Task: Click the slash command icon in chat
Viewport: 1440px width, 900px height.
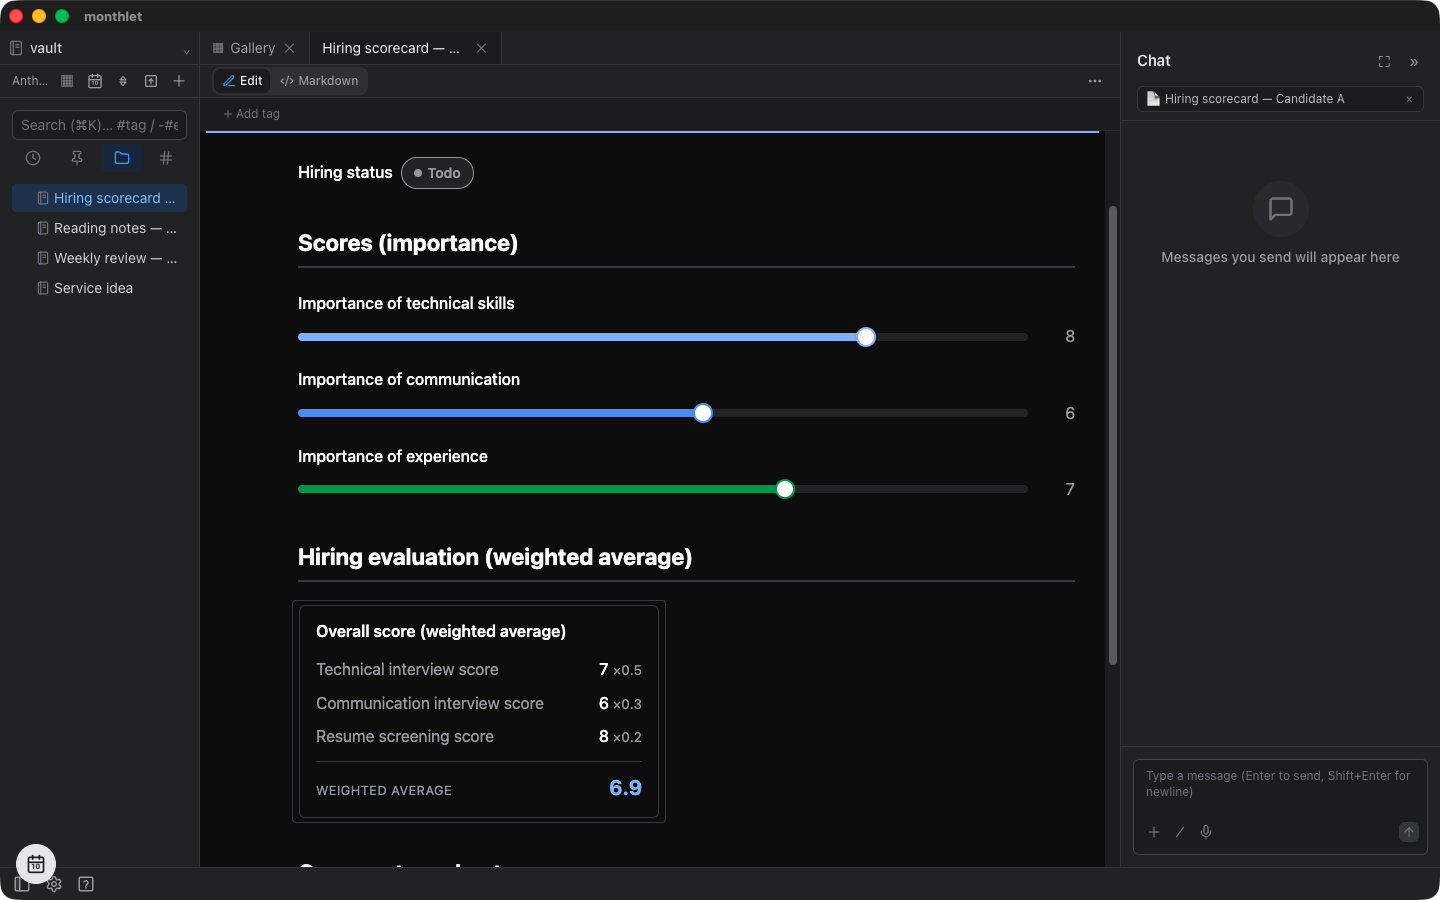Action: 1180,832
